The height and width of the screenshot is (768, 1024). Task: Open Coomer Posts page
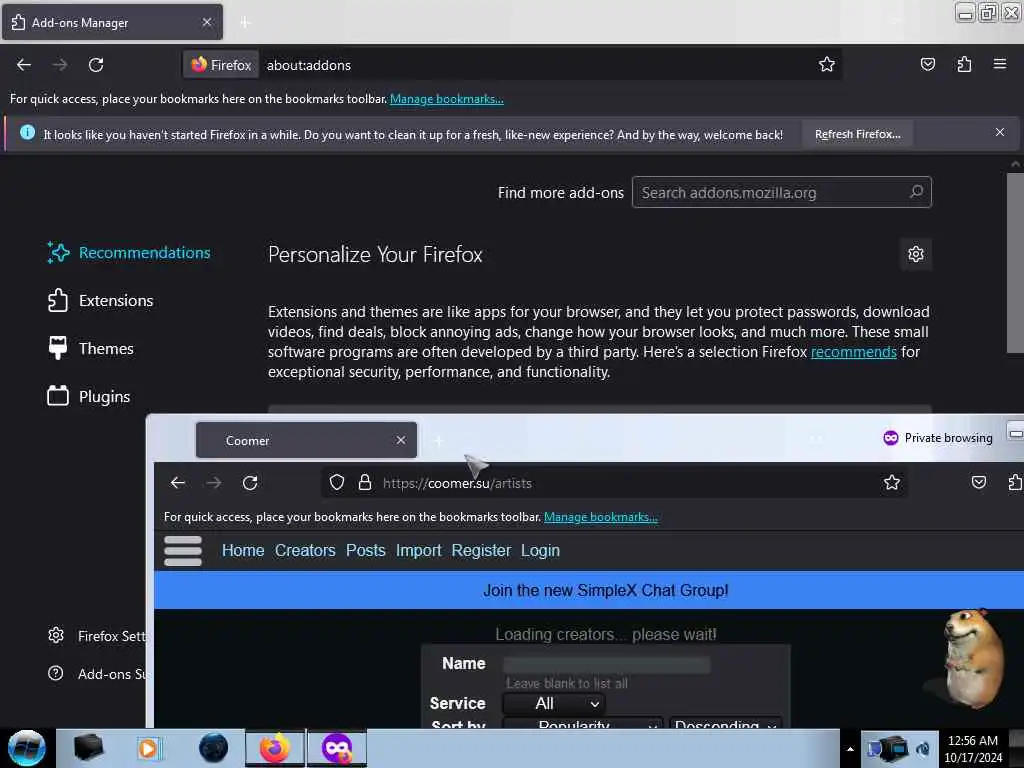pyautogui.click(x=366, y=551)
